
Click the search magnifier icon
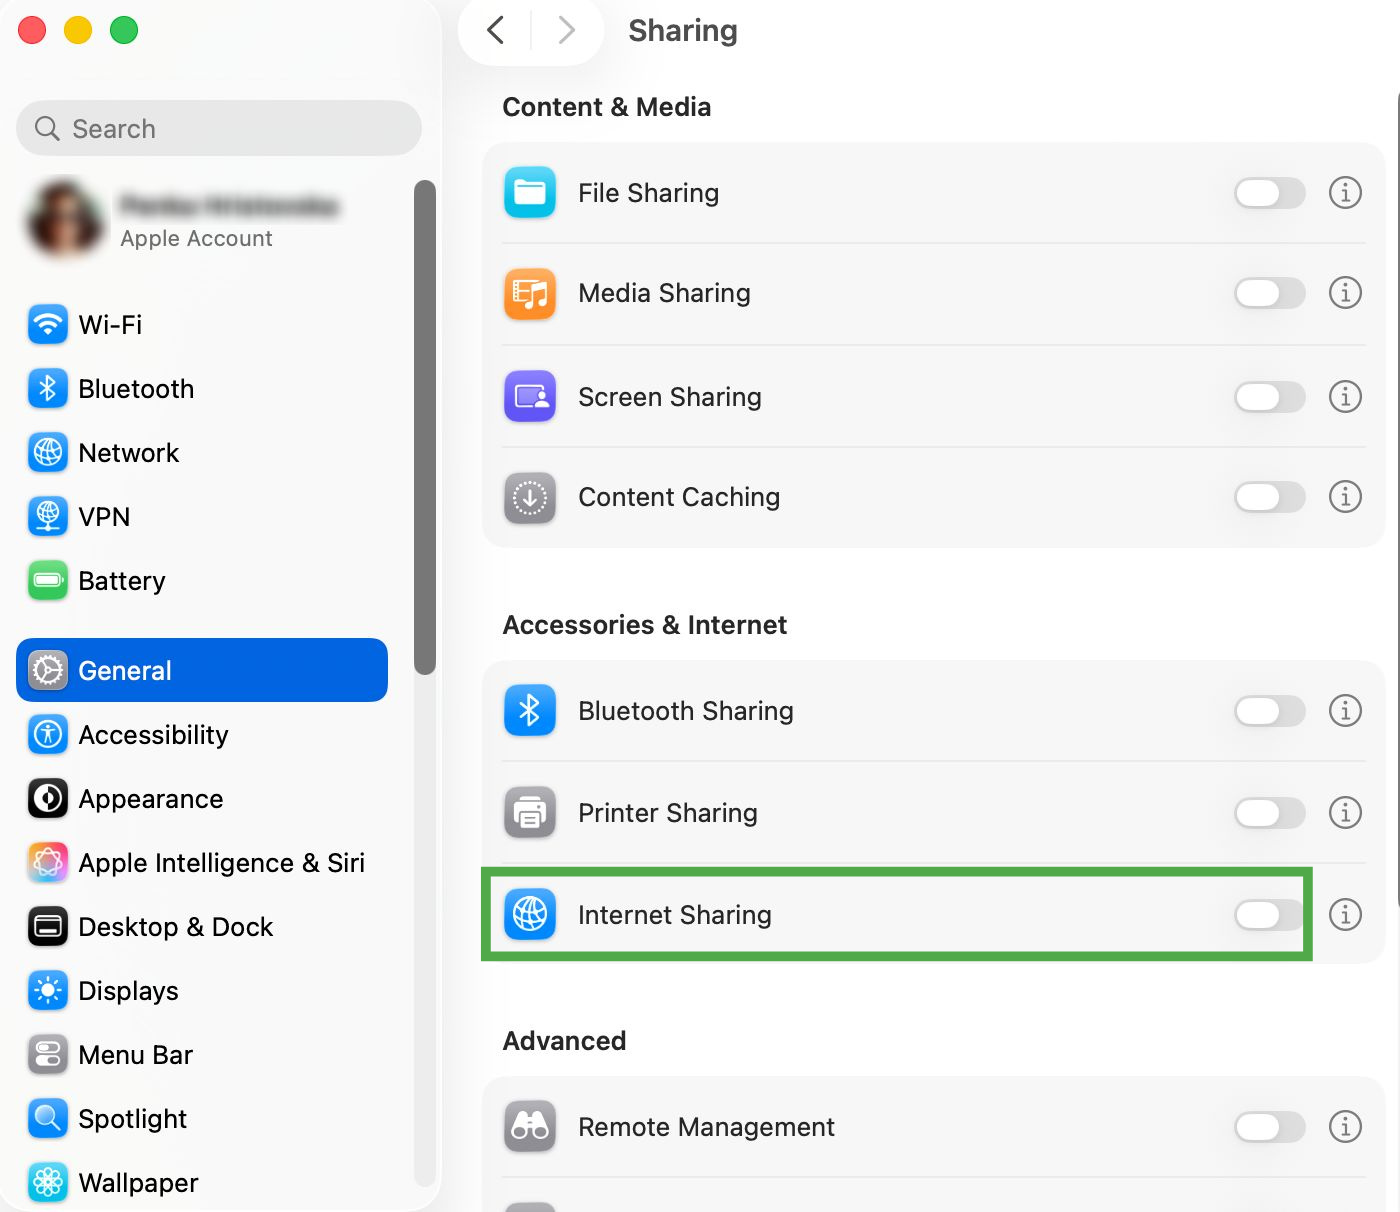coord(47,128)
